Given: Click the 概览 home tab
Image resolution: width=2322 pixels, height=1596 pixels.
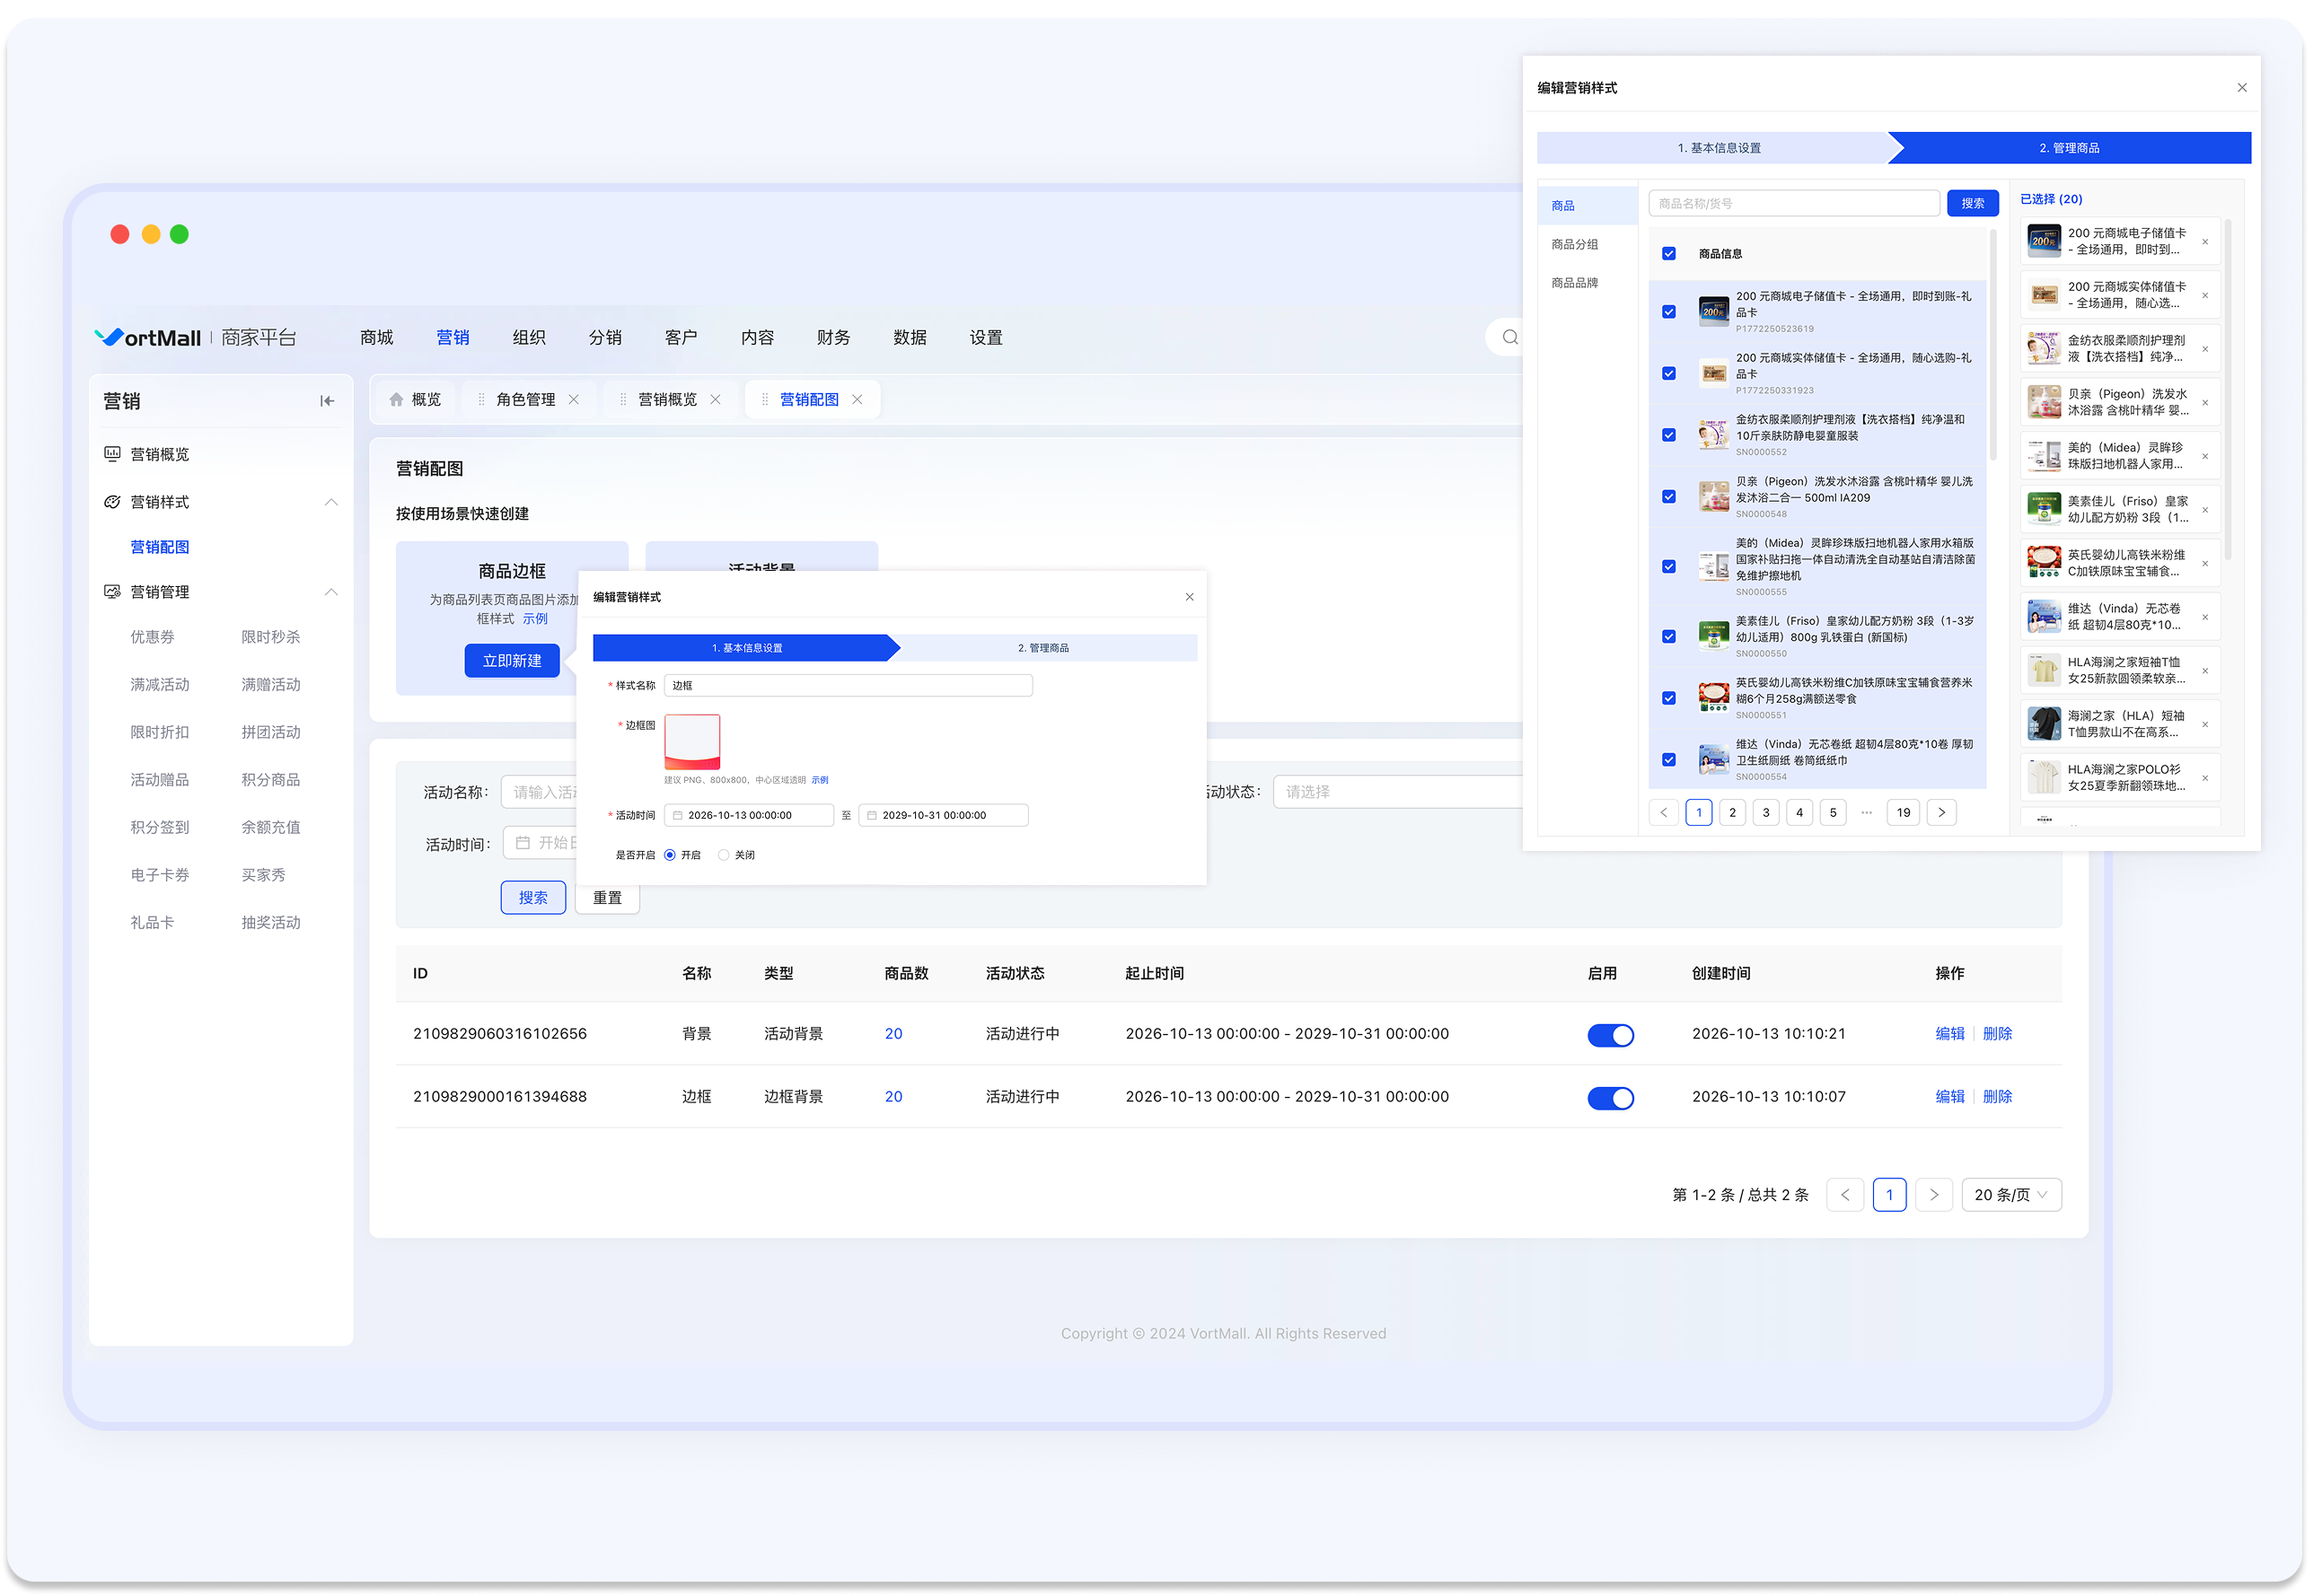Looking at the screenshot, I should pyautogui.click(x=415, y=400).
